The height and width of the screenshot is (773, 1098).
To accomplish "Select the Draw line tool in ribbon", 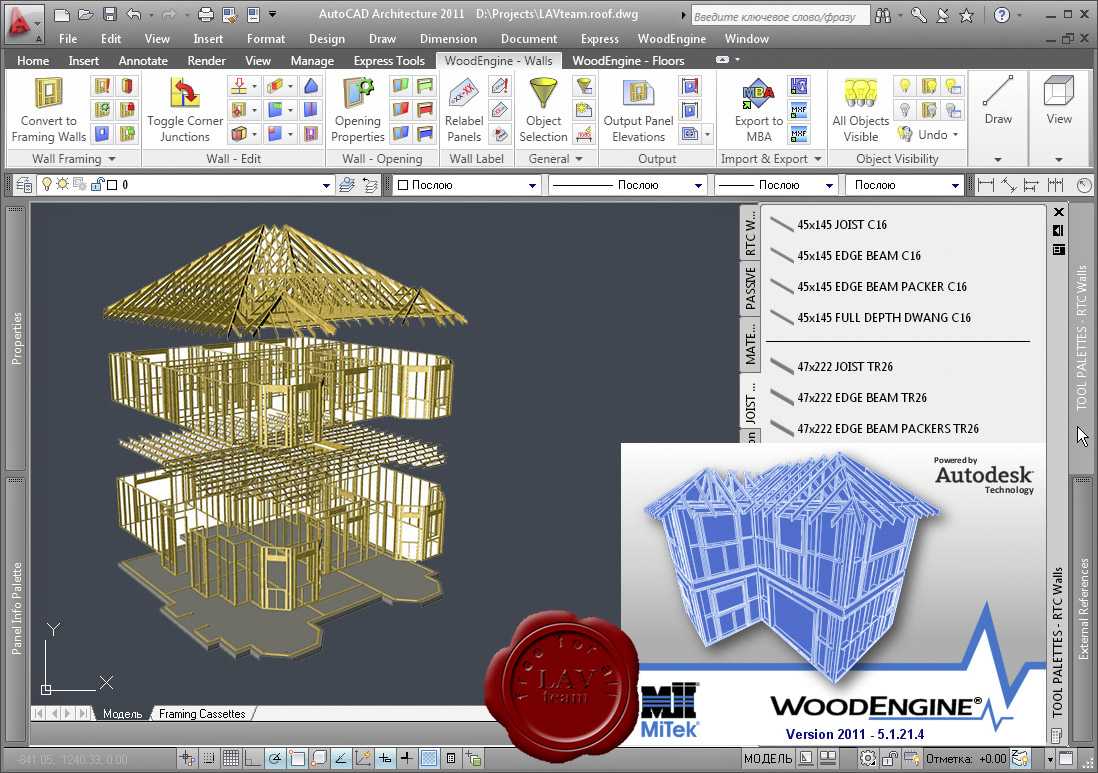I will tap(998, 92).
